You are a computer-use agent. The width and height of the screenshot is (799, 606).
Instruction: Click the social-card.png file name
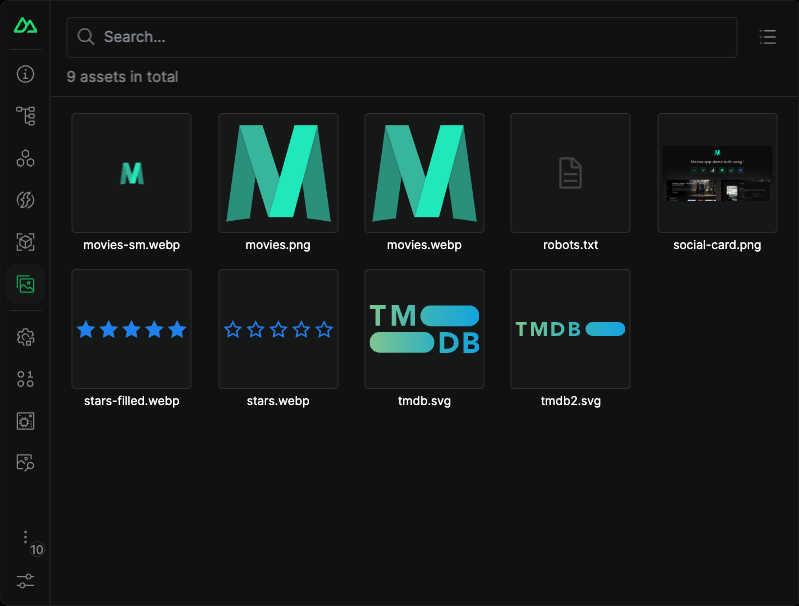(x=717, y=245)
